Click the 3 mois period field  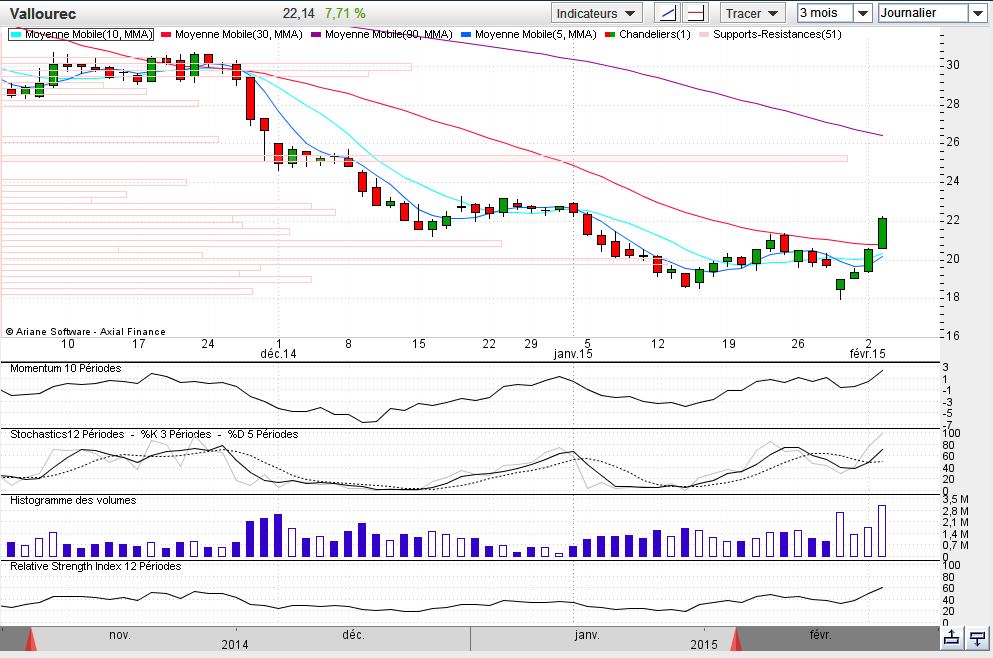click(x=825, y=13)
